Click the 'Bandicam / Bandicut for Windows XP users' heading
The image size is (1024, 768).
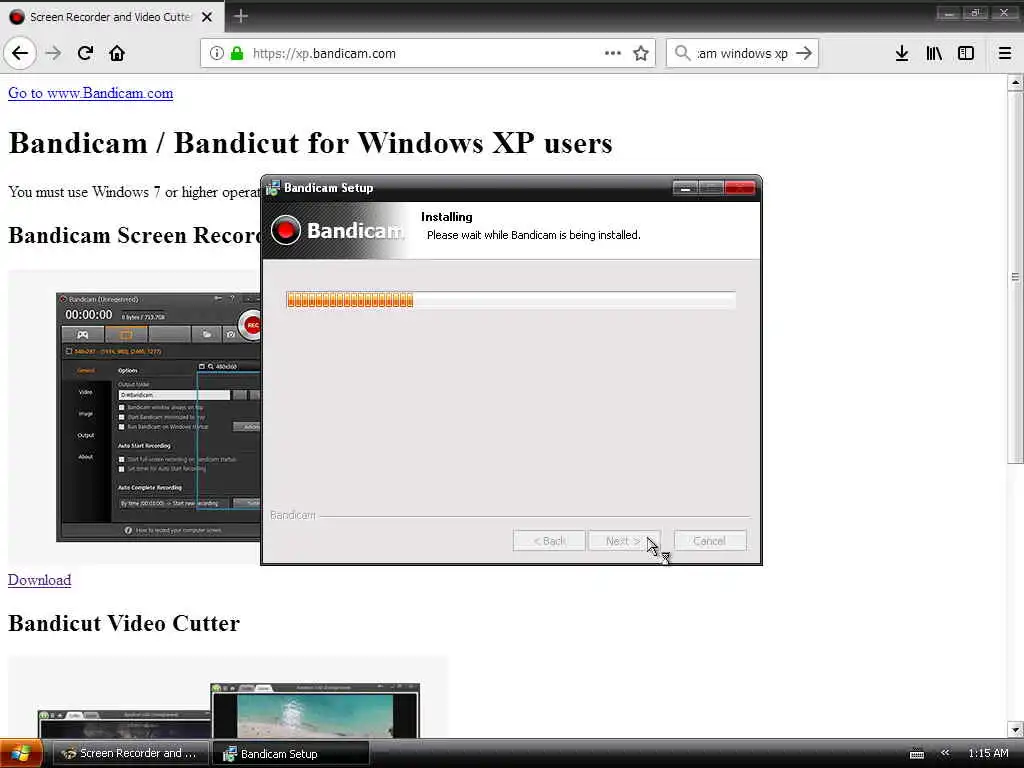pyautogui.click(x=310, y=143)
